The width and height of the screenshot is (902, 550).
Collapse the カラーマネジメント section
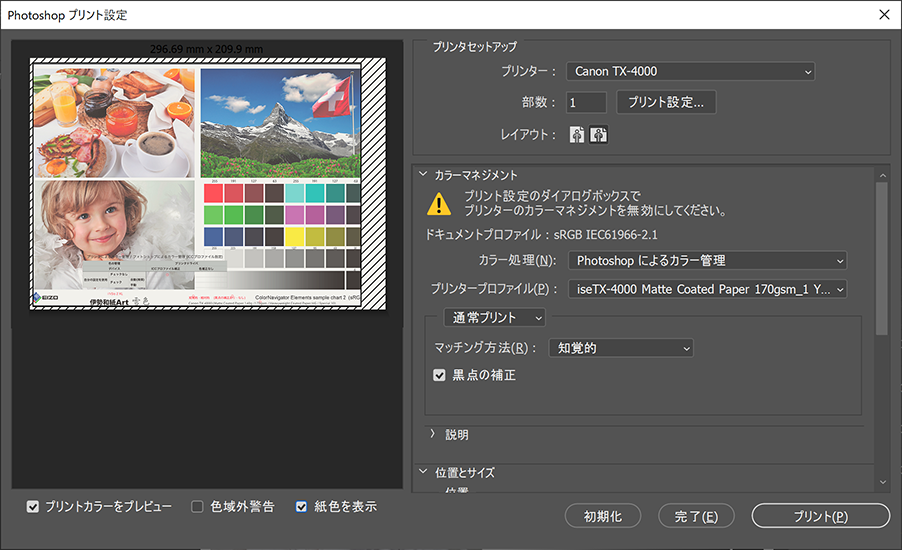pyautogui.click(x=423, y=174)
